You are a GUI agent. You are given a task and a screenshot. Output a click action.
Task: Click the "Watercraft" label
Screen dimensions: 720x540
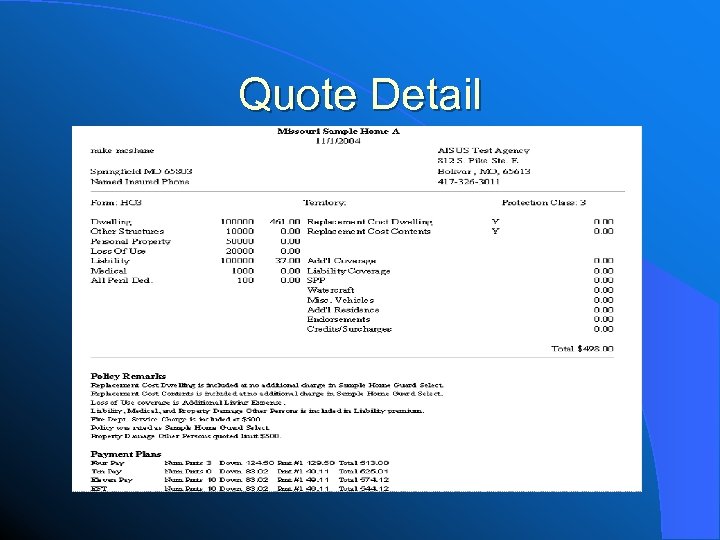(x=331, y=290)
